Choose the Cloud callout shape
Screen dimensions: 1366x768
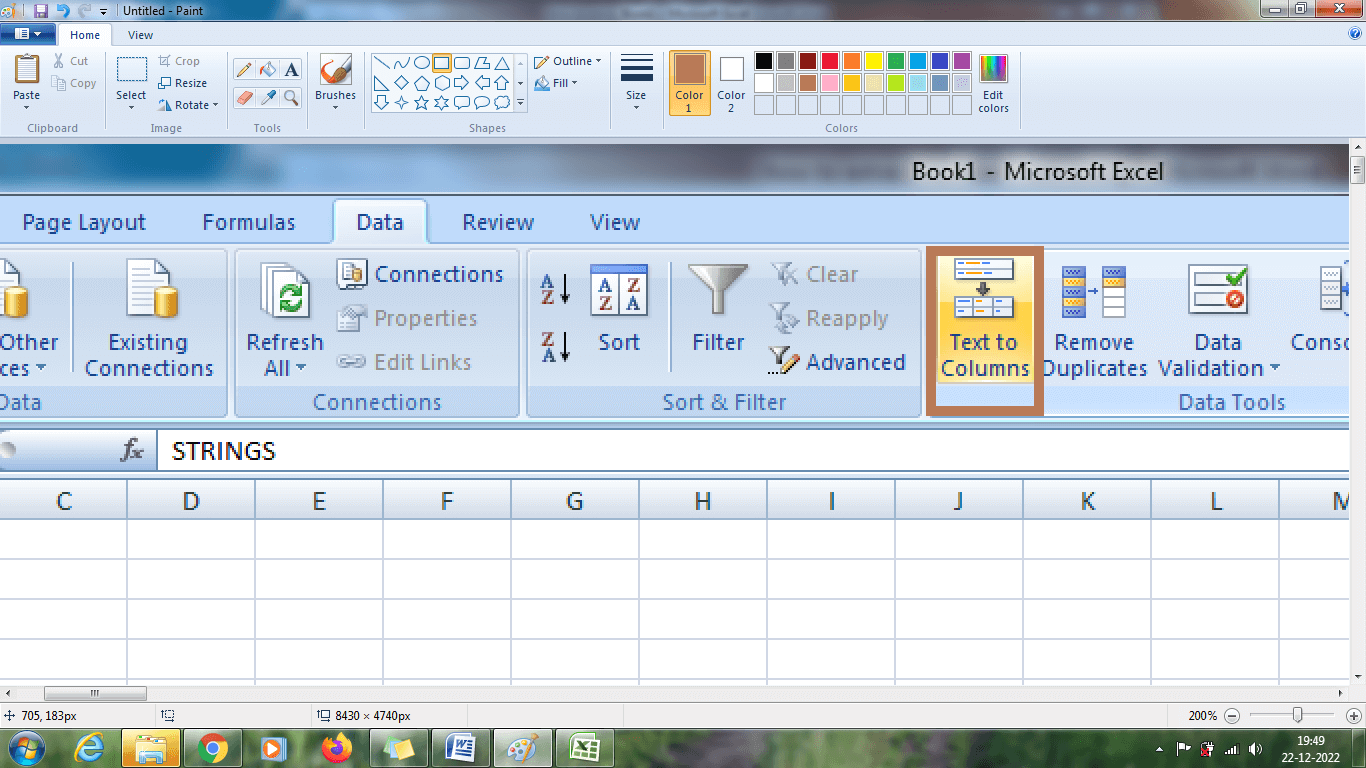(x=501, y=102)
